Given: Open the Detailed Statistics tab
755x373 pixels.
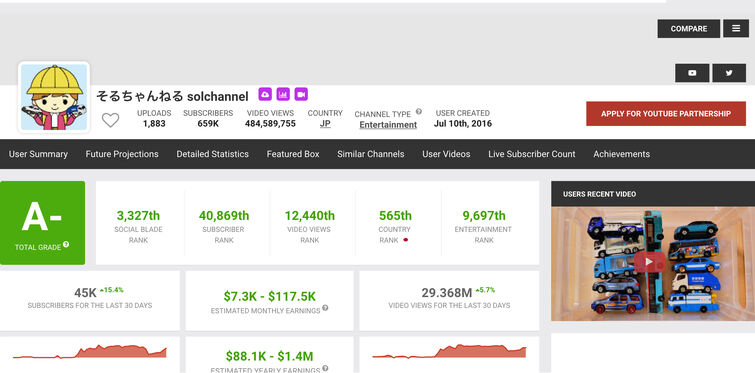Looking at the screenshot, I should [x=212, y=154].
